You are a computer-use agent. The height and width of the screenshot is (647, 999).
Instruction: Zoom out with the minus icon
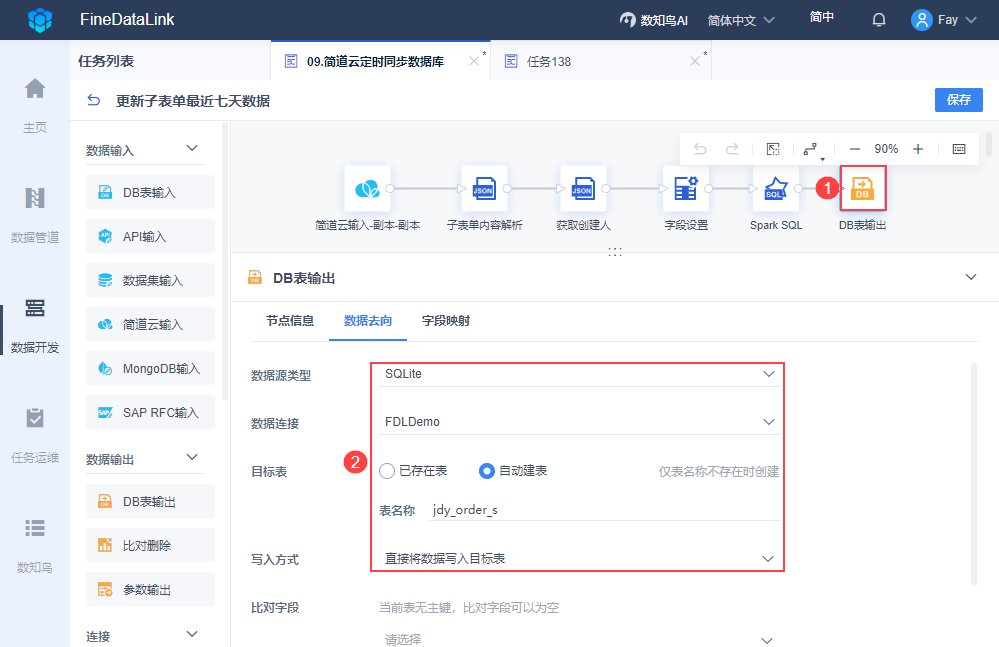point(855,149)
